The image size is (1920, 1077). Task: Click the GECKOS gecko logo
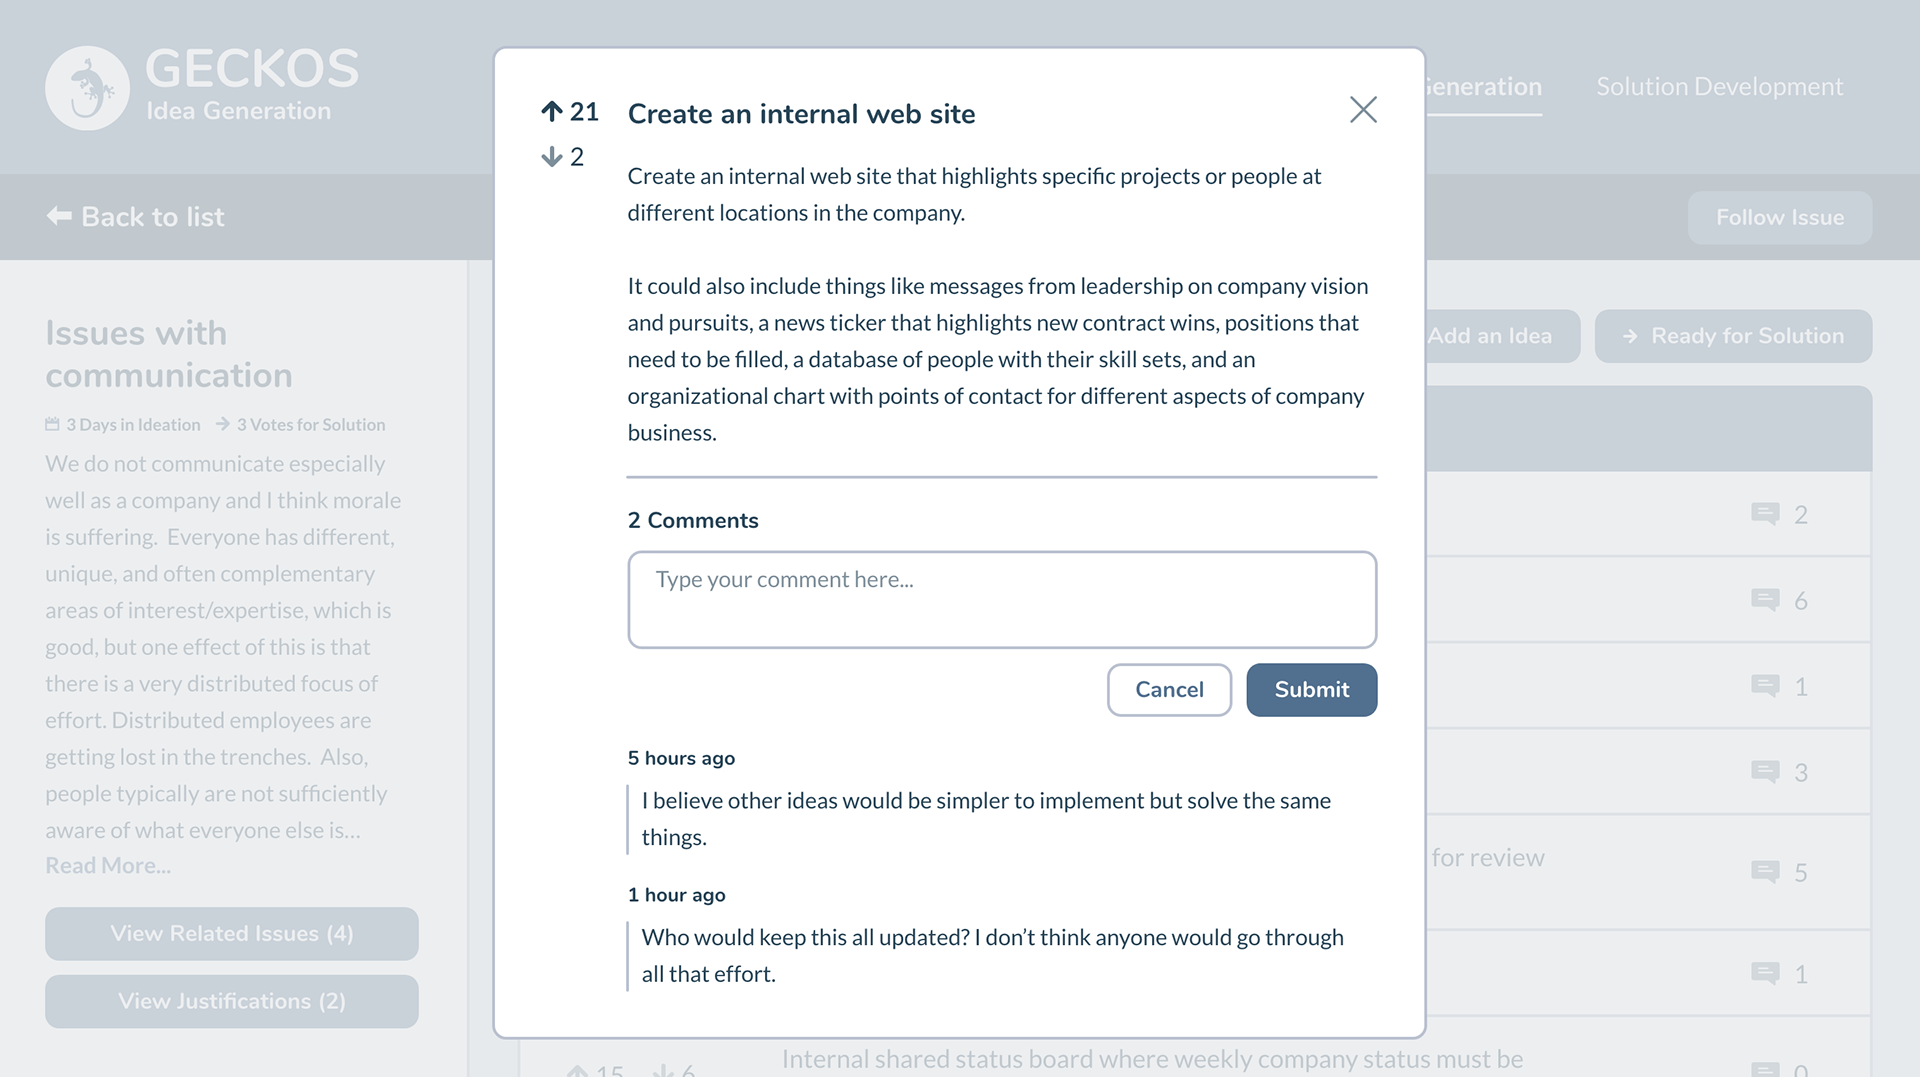[87, 88]
